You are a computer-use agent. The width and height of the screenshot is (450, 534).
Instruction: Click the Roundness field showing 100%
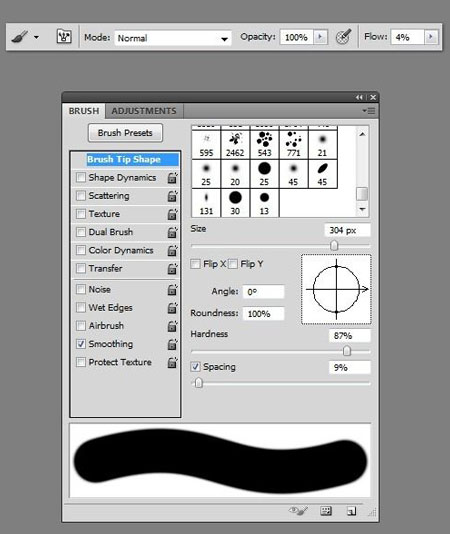click(x=263, y=314)
